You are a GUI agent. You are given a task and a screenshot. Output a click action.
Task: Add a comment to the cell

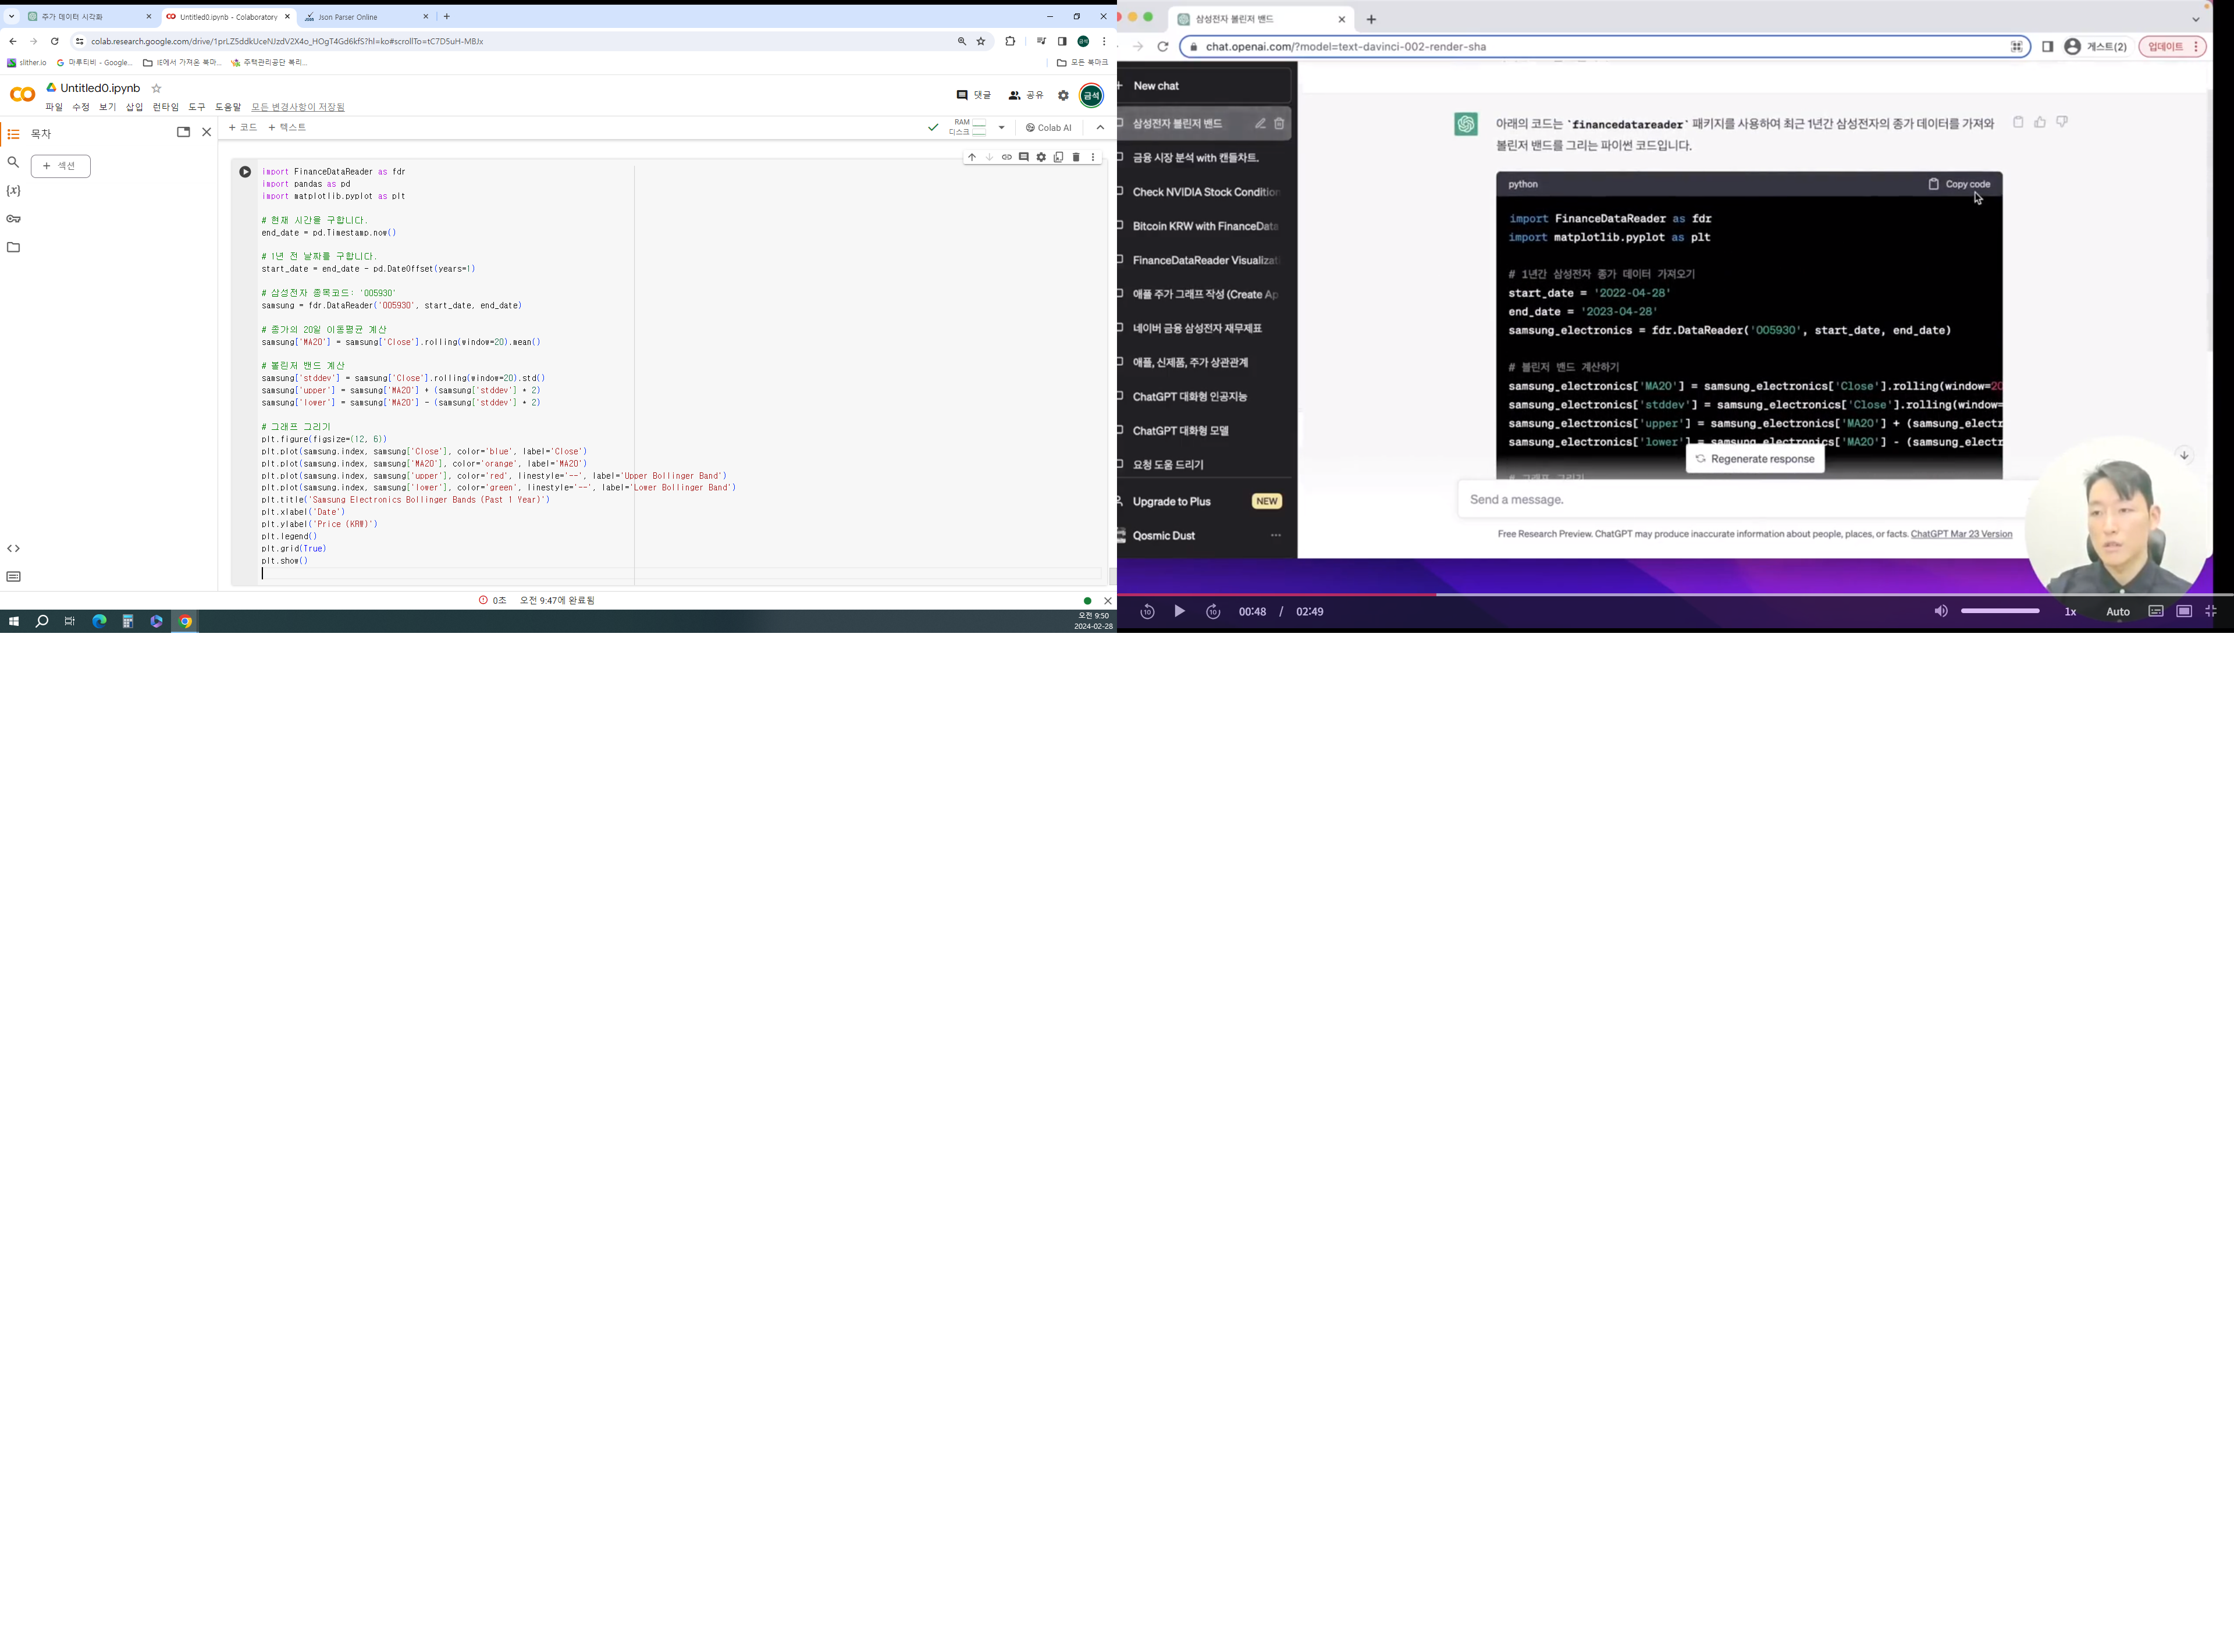(1024, 157)
